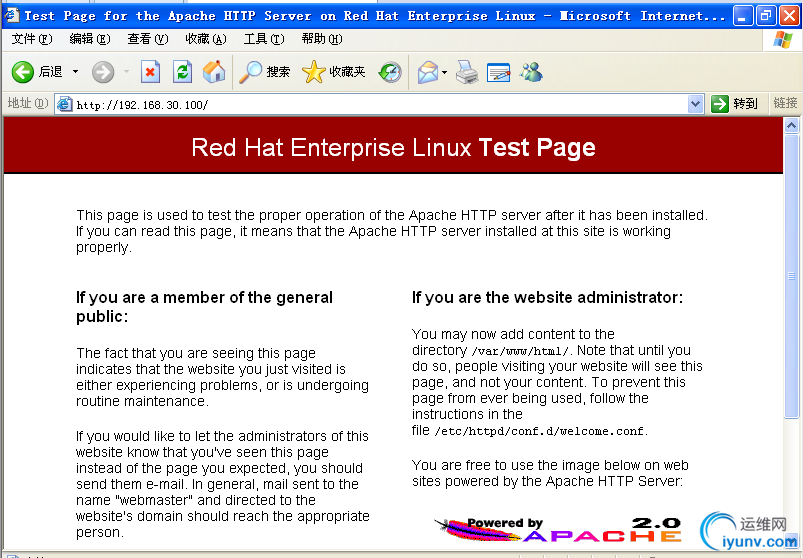This screenshot has width=803, height=558.
Task: Click the page icon beside the URL
Action: [65, 104]
